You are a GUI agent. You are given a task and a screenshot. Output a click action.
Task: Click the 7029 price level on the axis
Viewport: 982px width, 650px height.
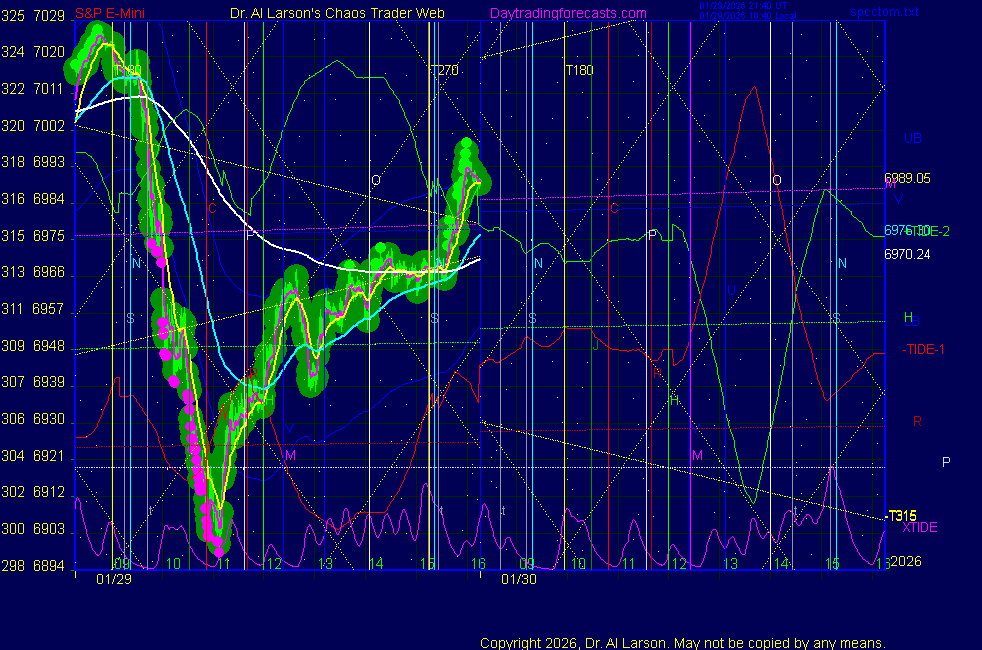tap(49, 16)
